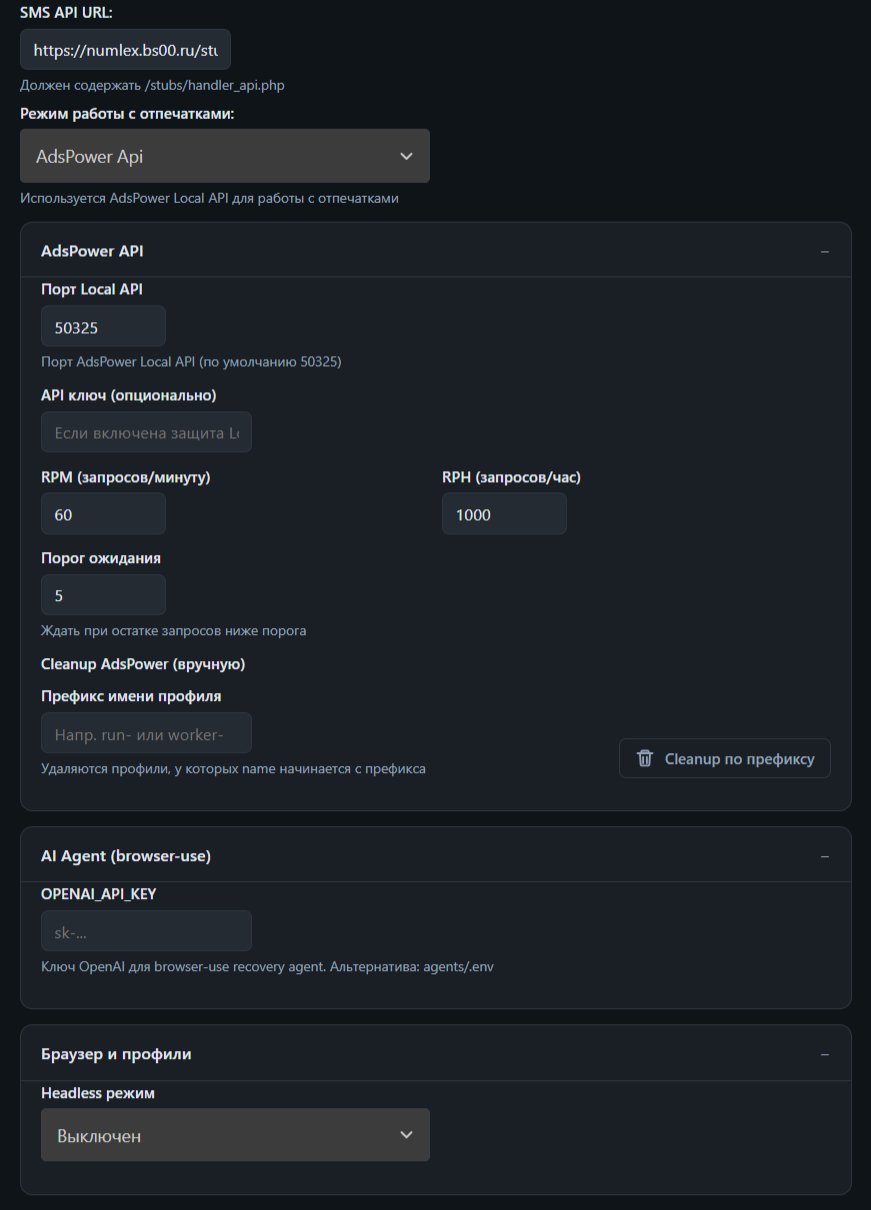871x1210 pixels.
Task: Select the RPH (запросов/час) field
Action: [504, 514]
